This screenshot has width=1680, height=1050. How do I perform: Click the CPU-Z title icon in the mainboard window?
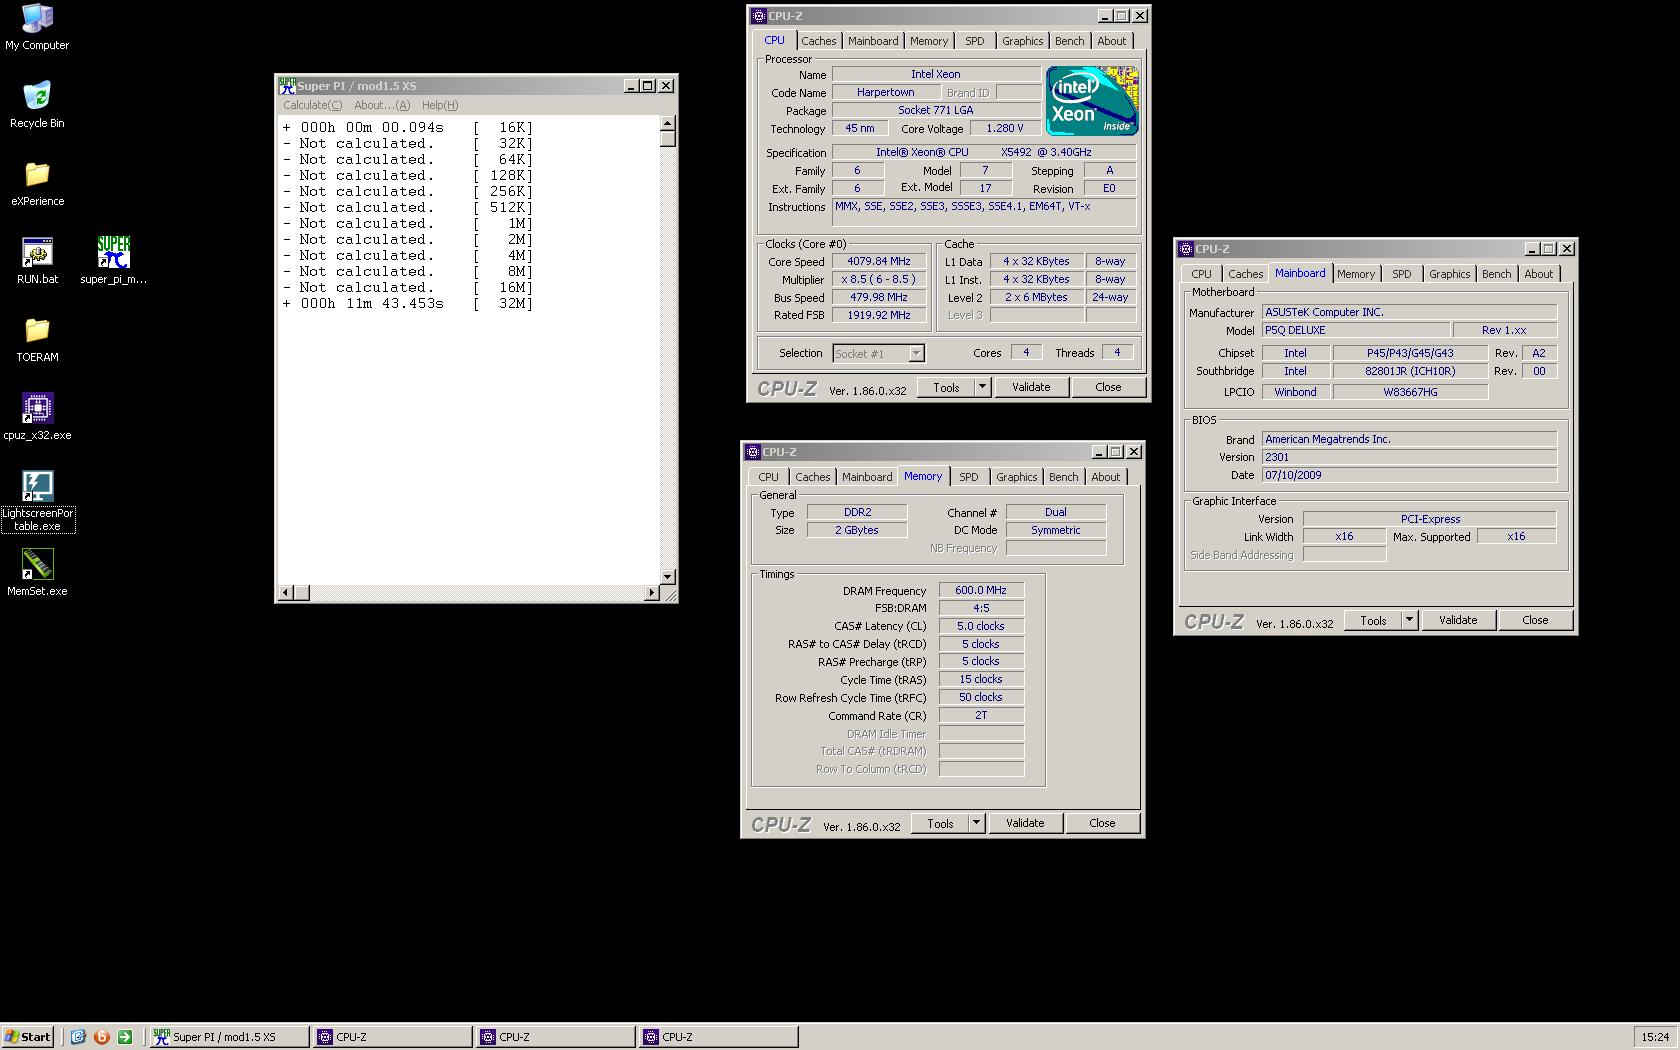click(1186, 249)
